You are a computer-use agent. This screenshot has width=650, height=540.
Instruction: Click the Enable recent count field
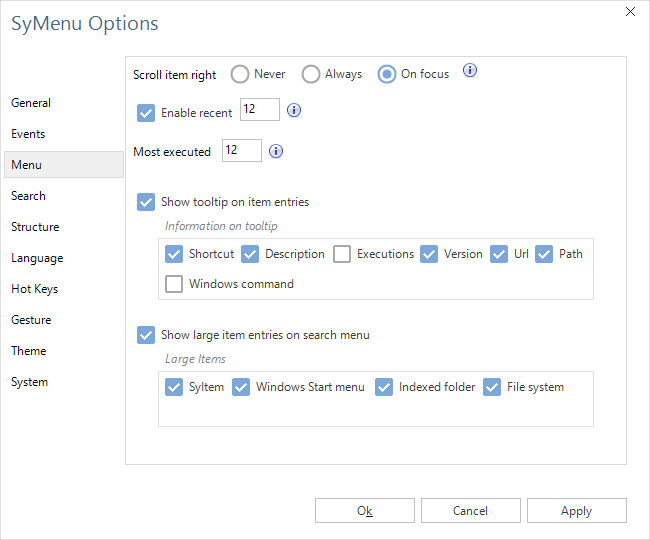[x=260, y=109]
